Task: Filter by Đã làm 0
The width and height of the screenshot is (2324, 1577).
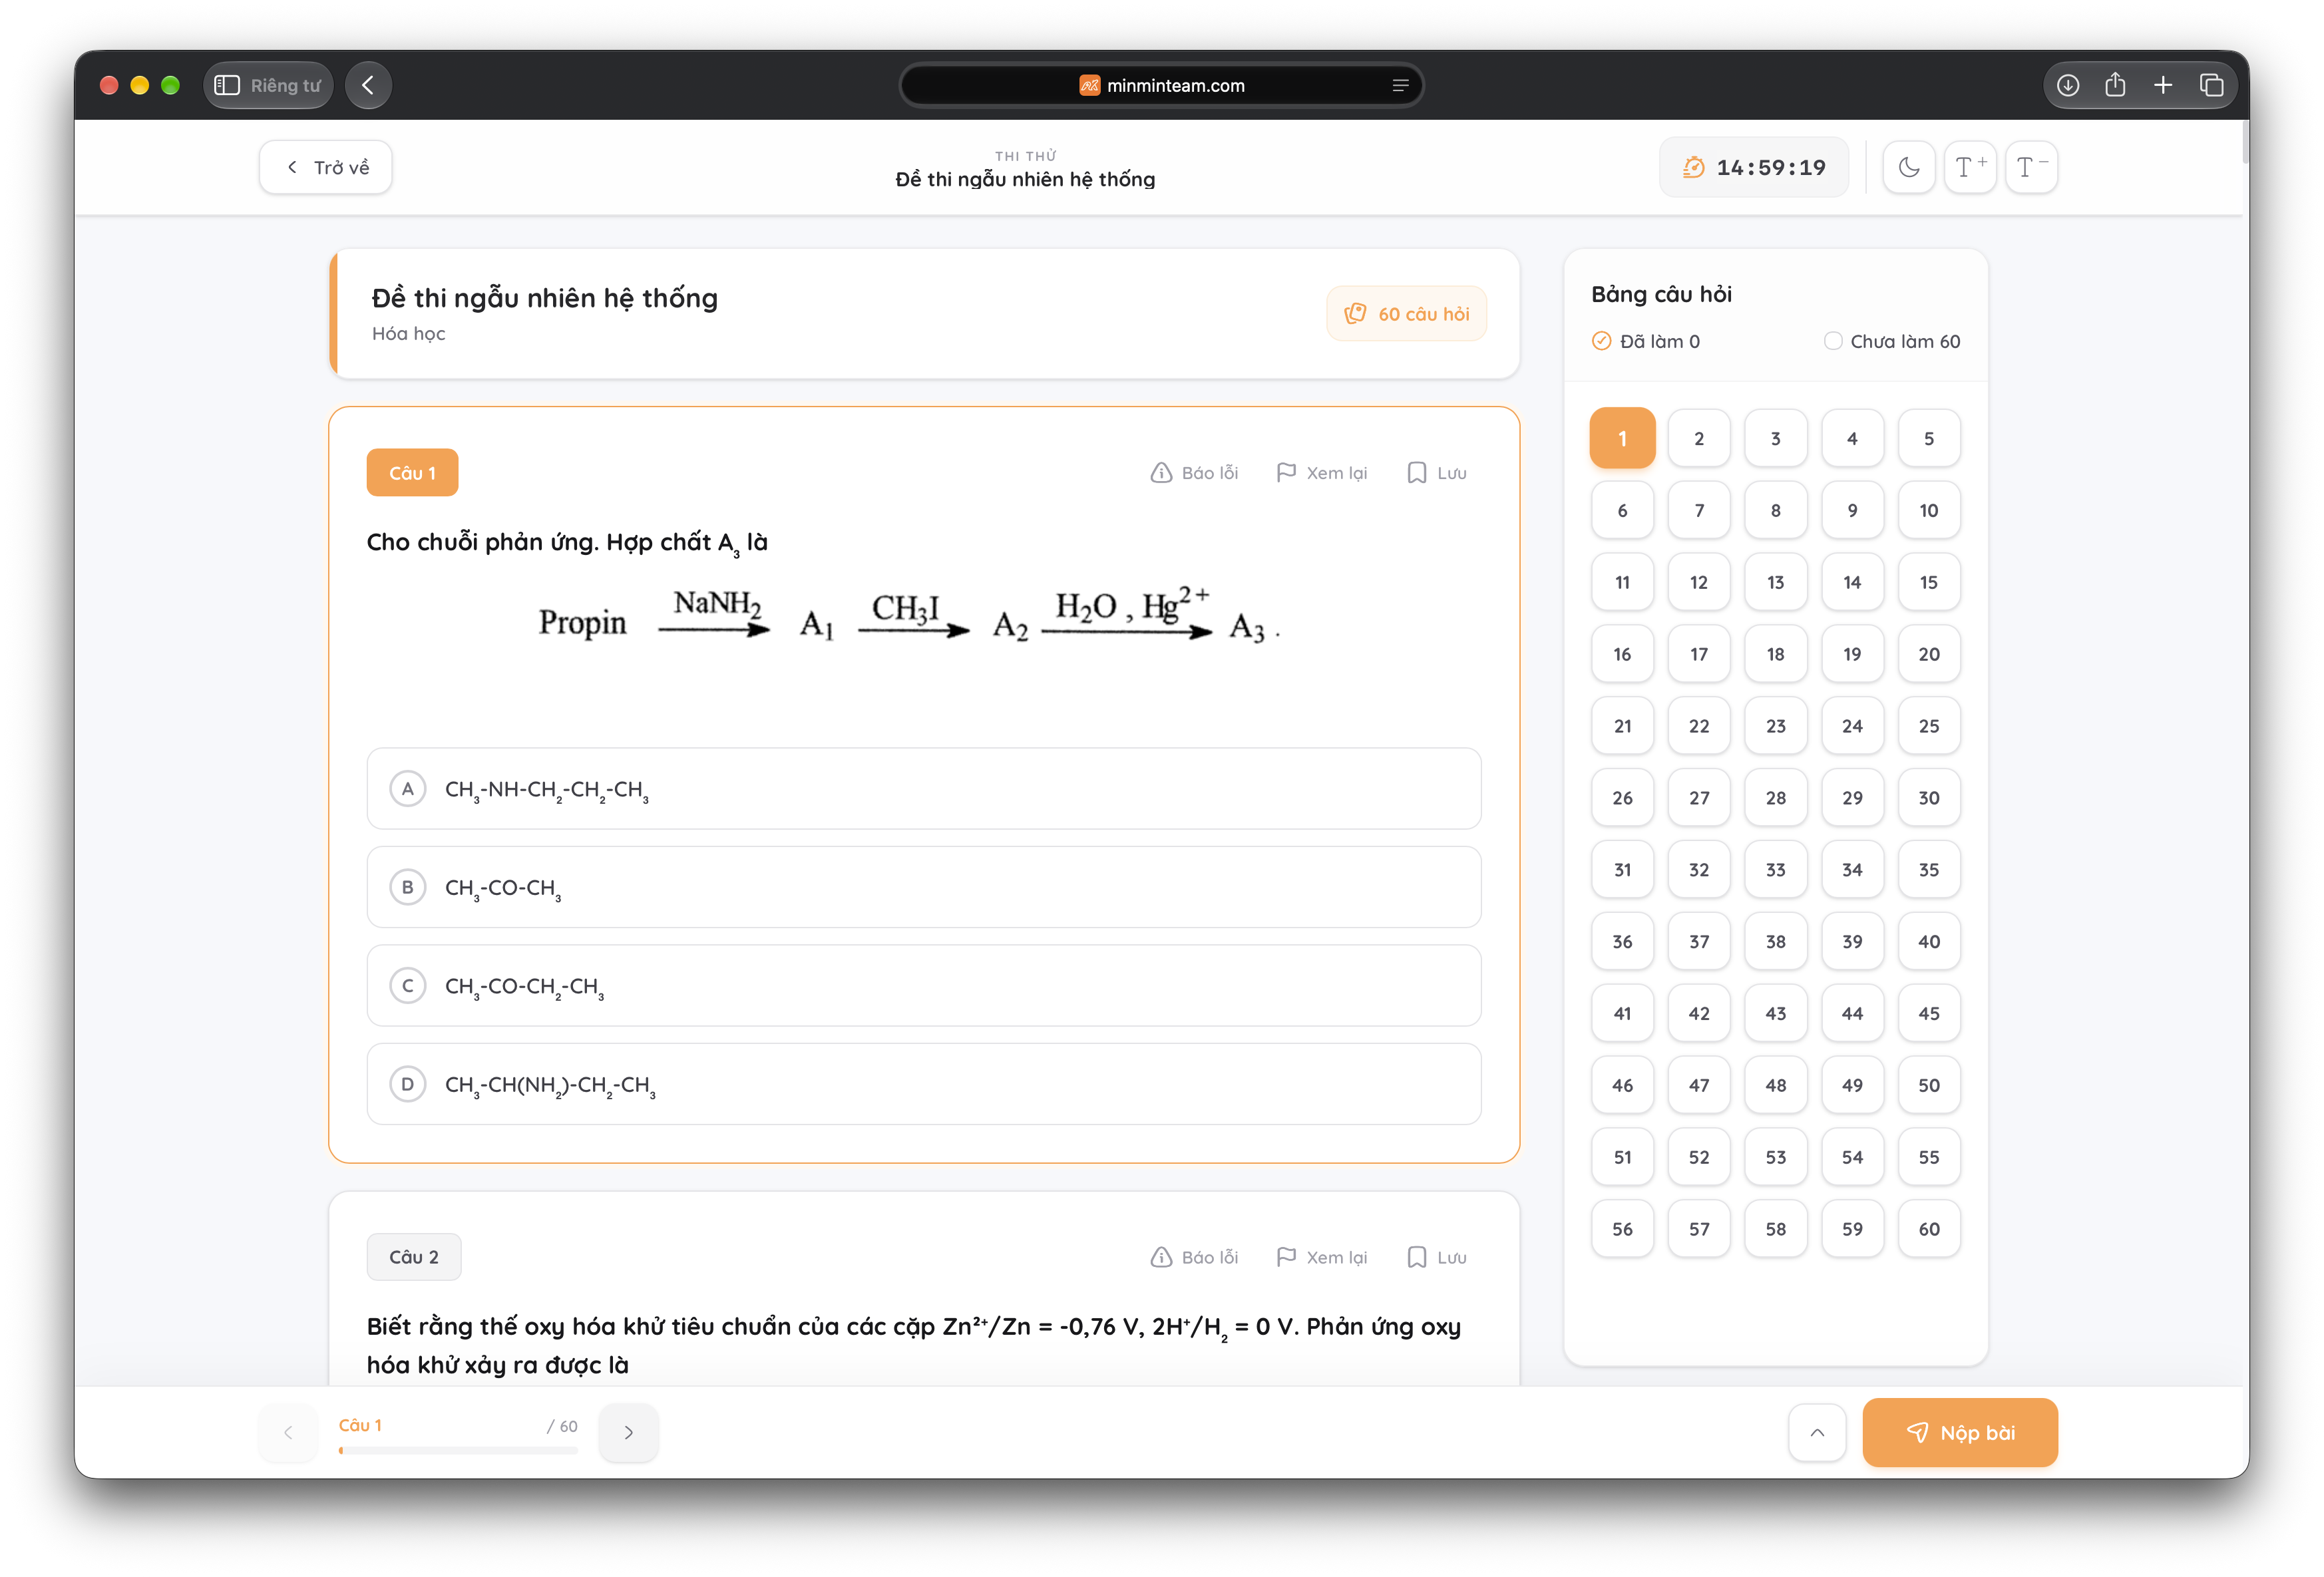Action: coord(1645,341)
